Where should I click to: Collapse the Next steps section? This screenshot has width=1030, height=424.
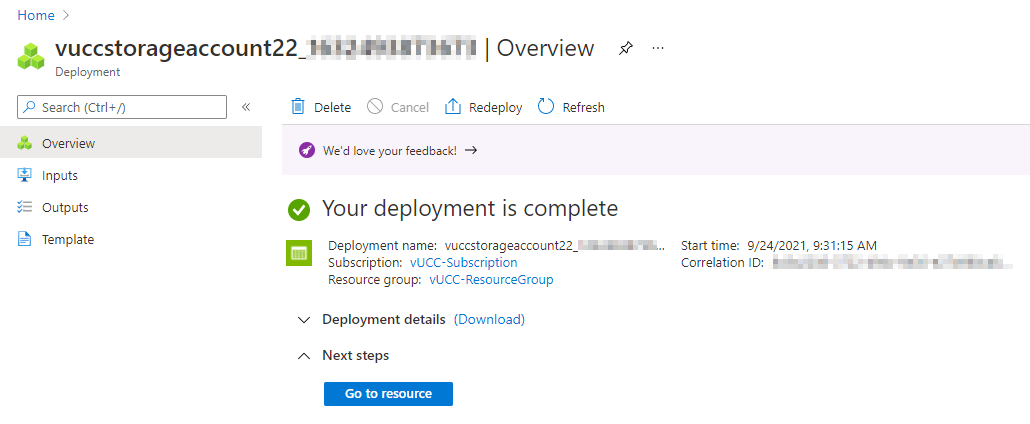[305, 356]
